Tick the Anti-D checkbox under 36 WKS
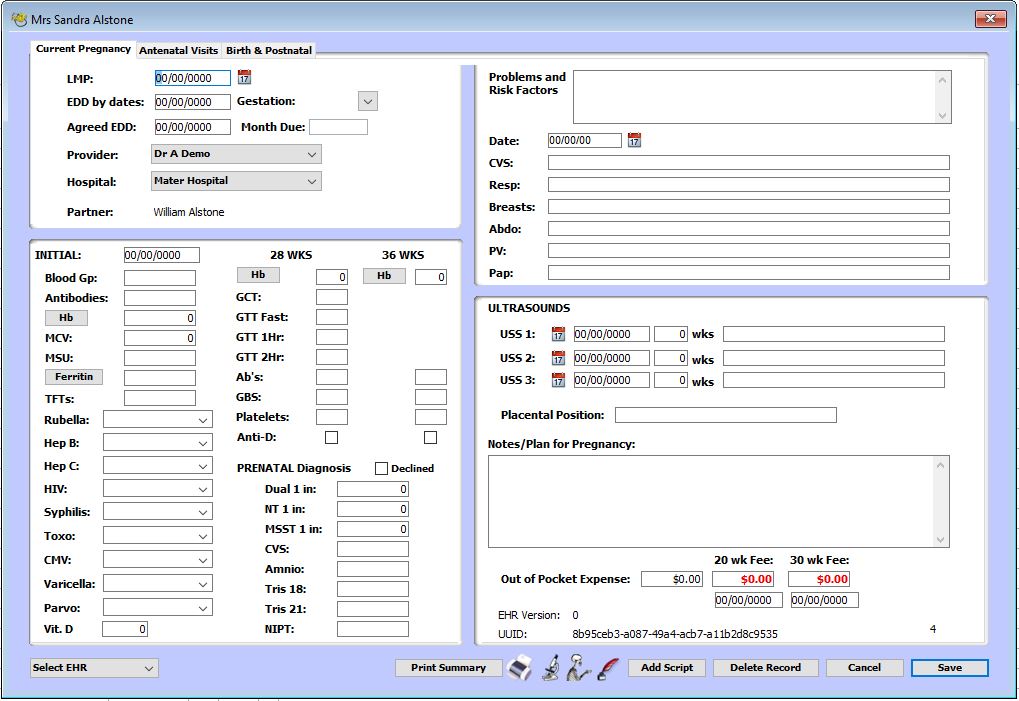 click(431, 437)
